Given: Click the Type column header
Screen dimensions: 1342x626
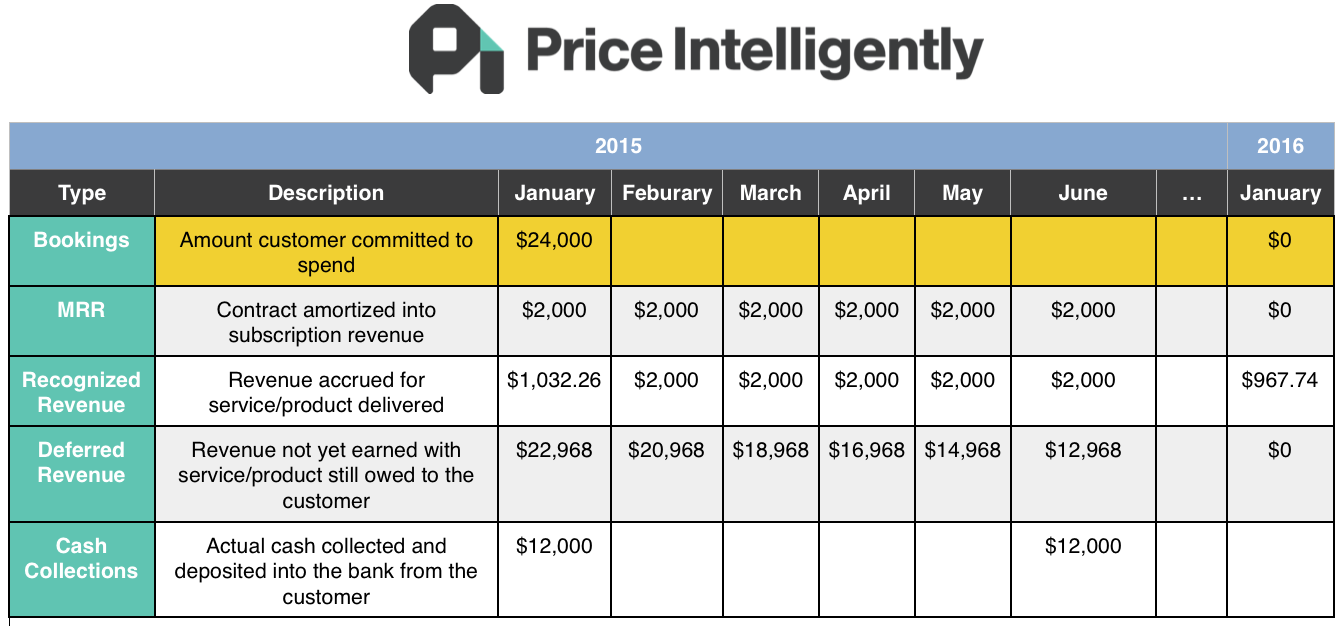Looking at the screenshot, I should tap(82, 193).
